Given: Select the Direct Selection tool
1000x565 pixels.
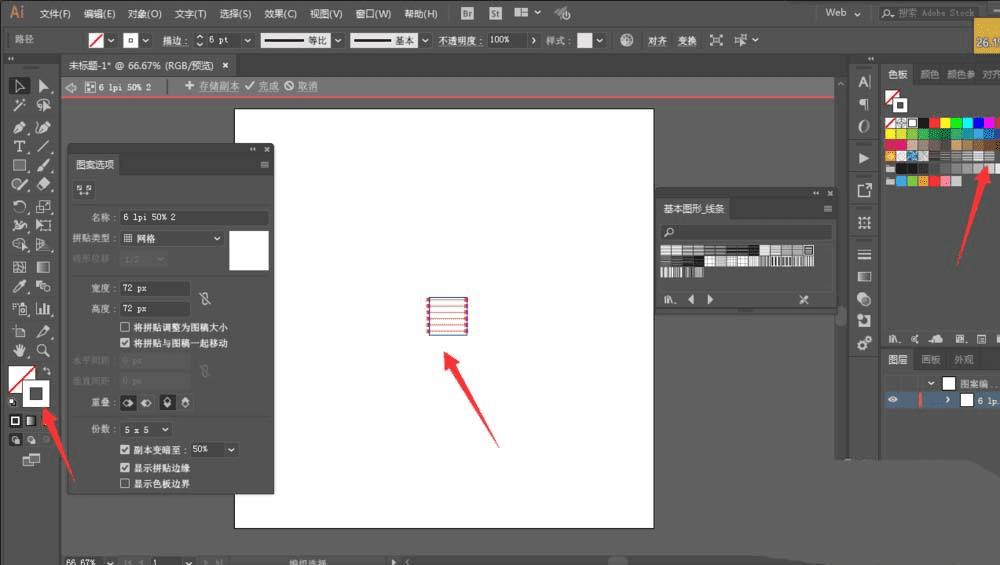Looking at the screenshot, I should pyautogui.click(x=43, y=85).
